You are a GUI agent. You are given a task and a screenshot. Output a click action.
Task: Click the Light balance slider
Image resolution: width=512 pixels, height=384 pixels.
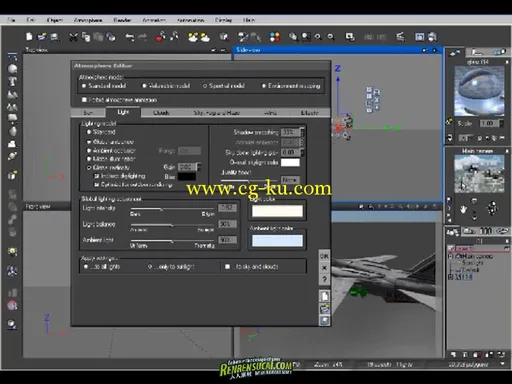172,225
